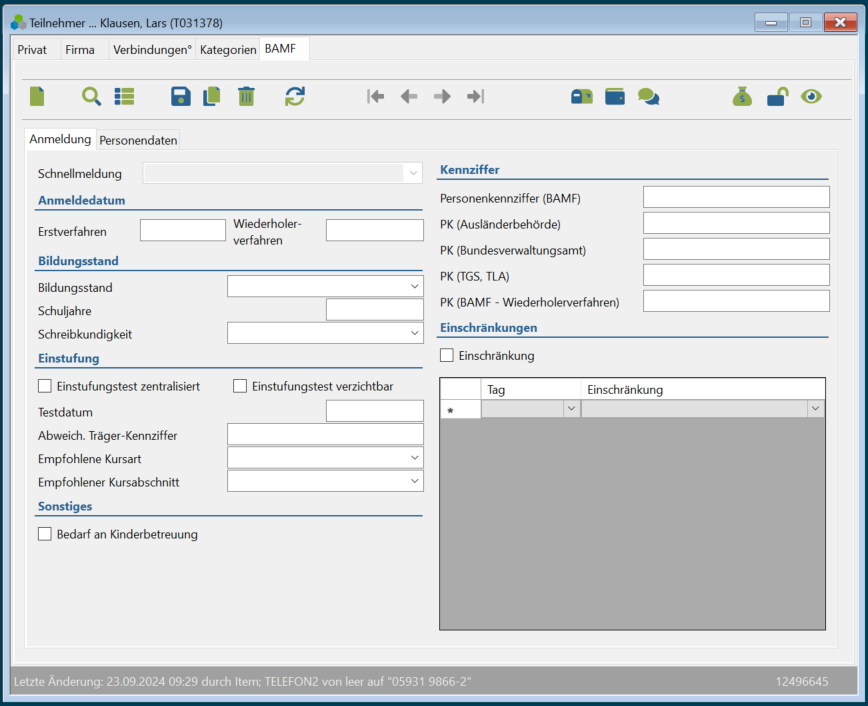Image resolution: width=868 pixels, height=706 pixels.
Task: Click the Tag column header
Action: (531, 389)
